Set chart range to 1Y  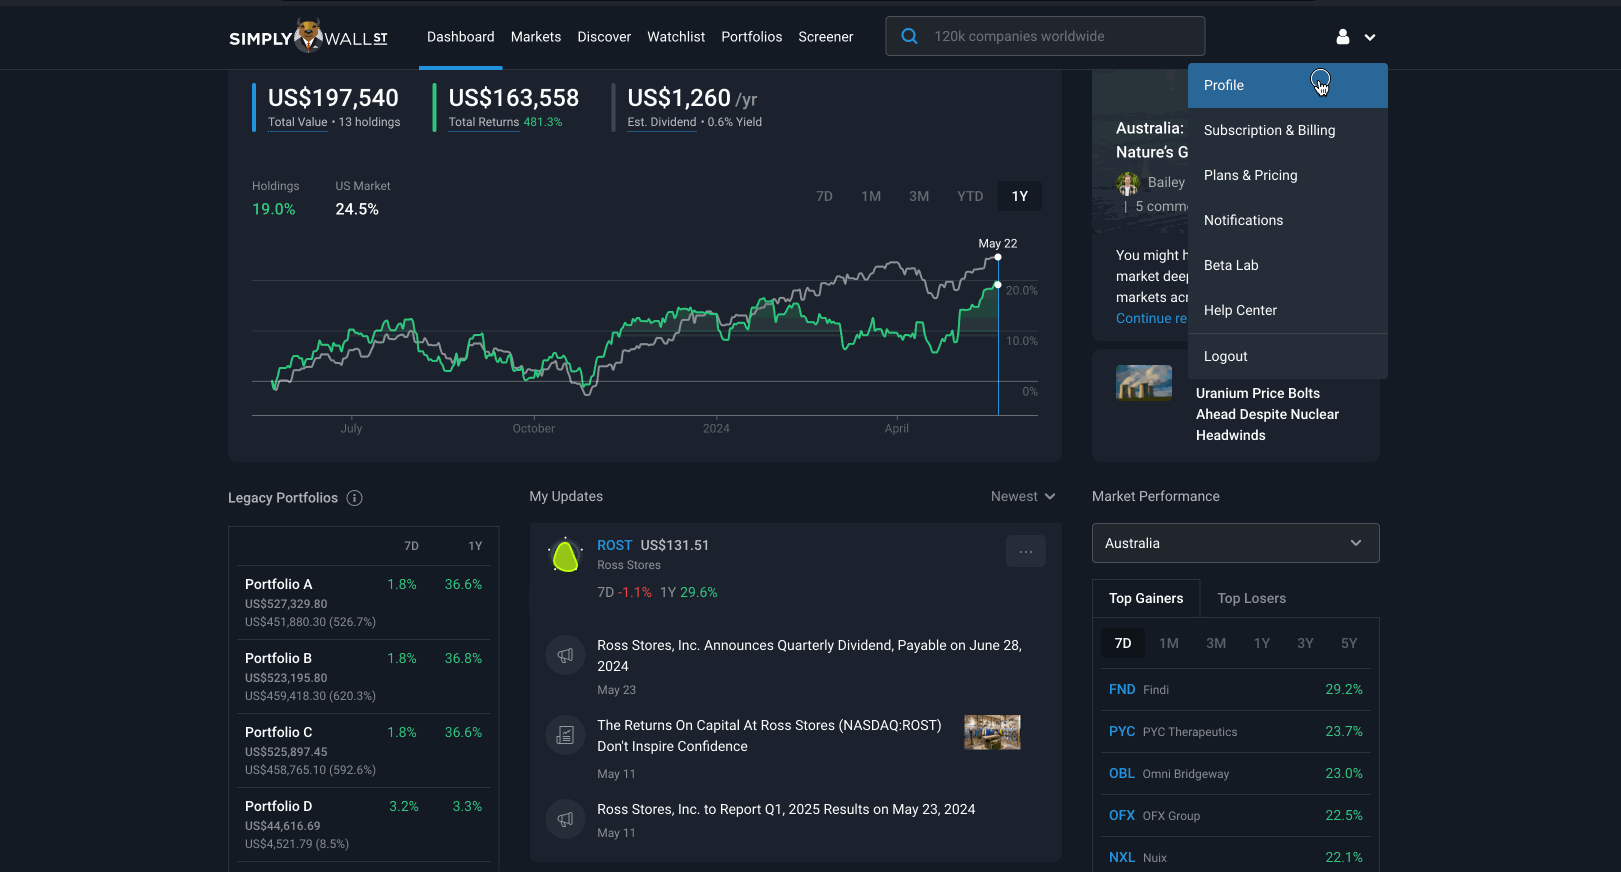[1020, 196]
